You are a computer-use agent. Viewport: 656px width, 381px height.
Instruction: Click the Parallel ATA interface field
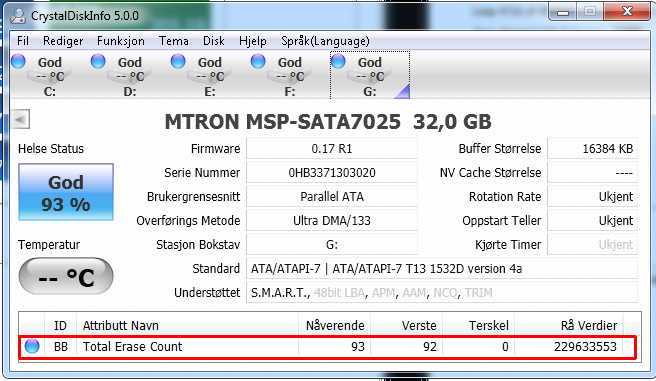(332, 197)
